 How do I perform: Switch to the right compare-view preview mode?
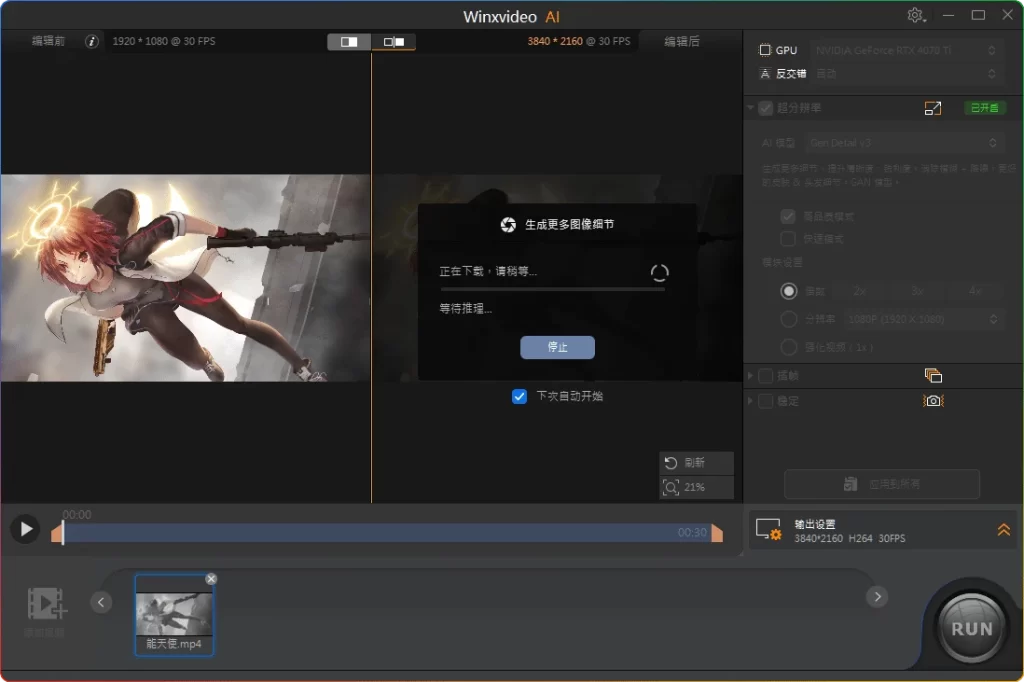tap(394, 41)
